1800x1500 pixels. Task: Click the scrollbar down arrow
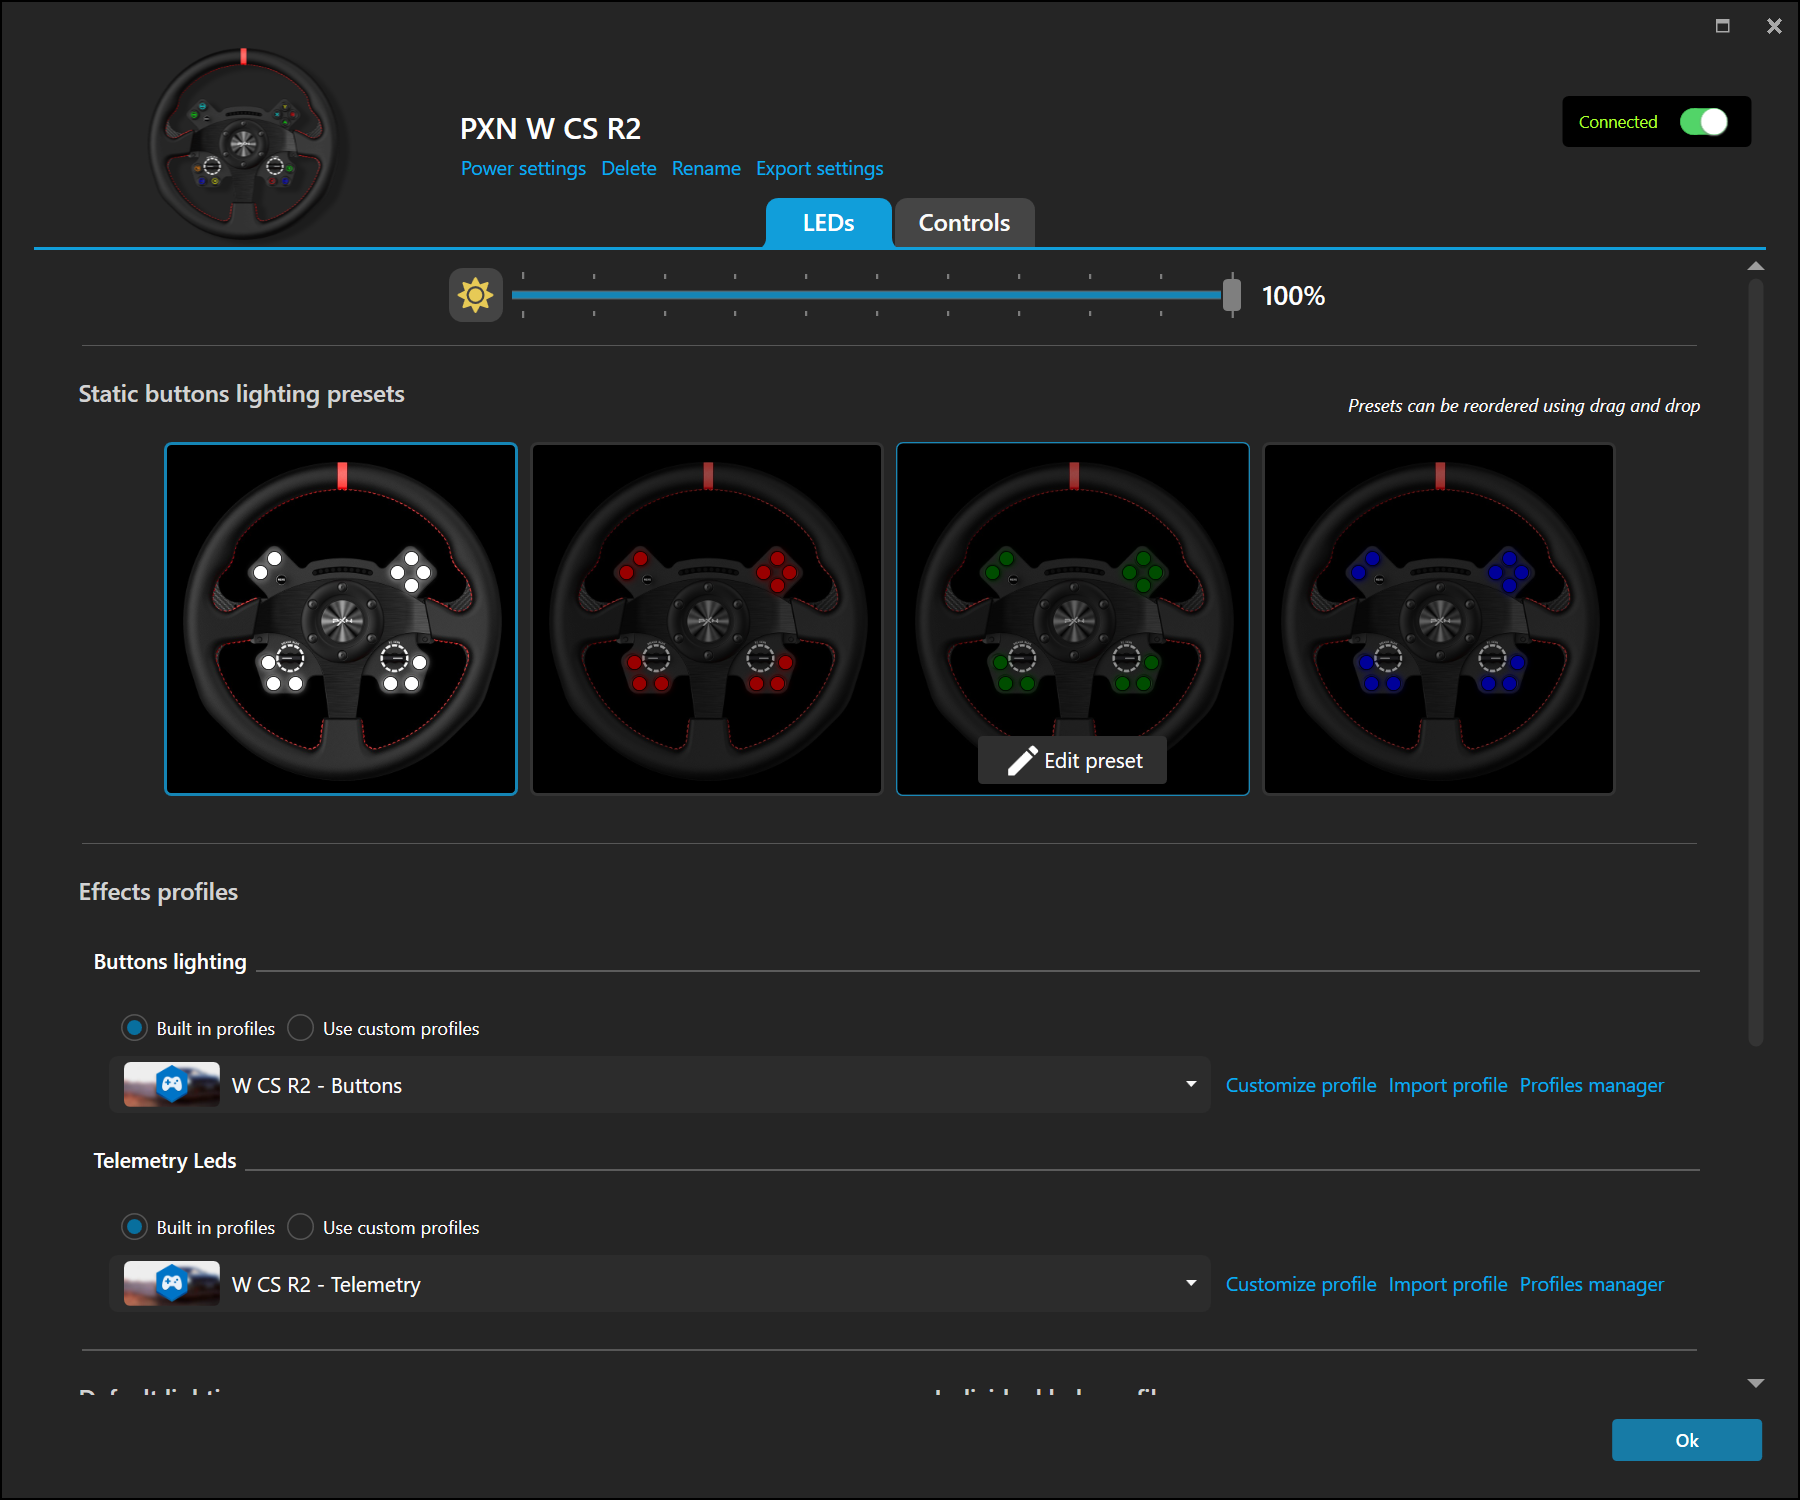click(1755, 1383)
